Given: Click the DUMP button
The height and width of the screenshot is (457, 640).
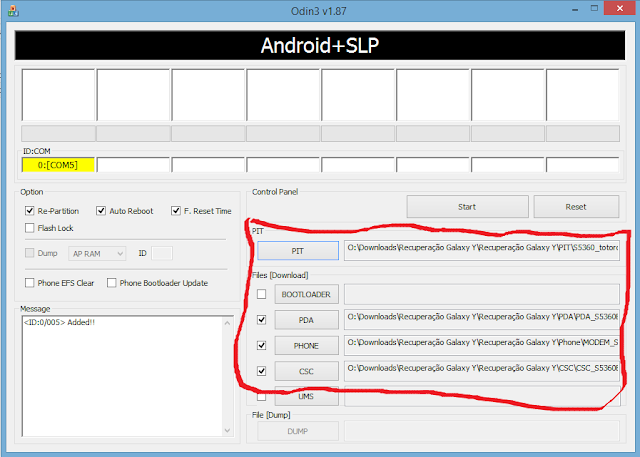Looking at the screenshot, I should coord(298,431).
